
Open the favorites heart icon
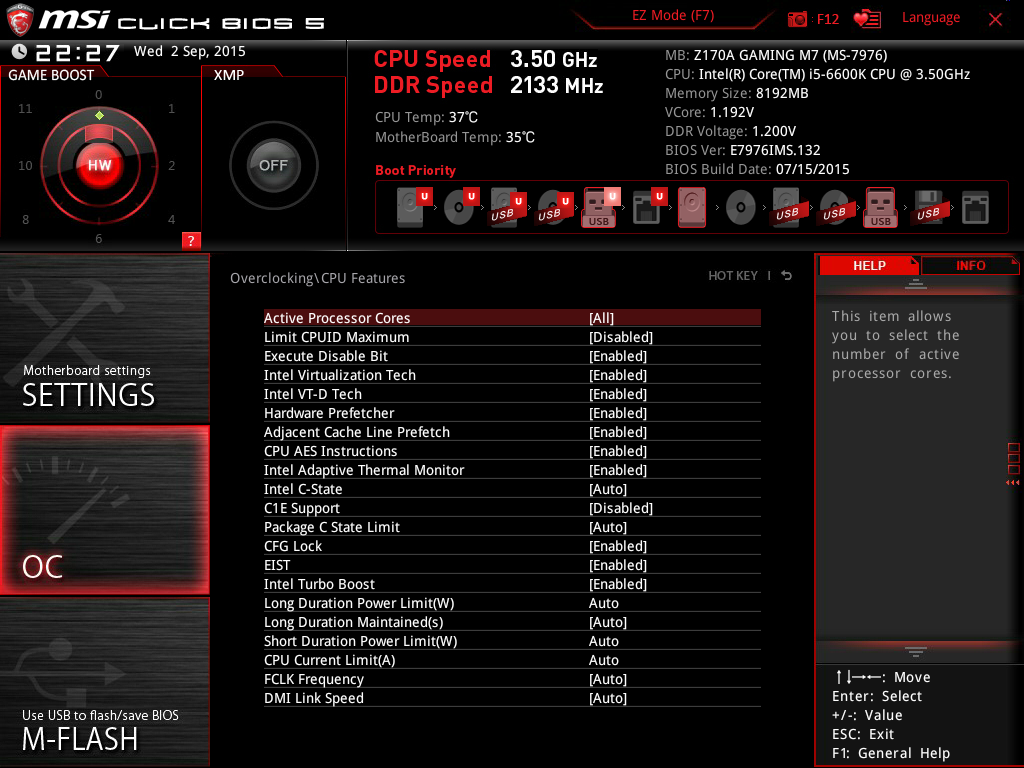867,19
